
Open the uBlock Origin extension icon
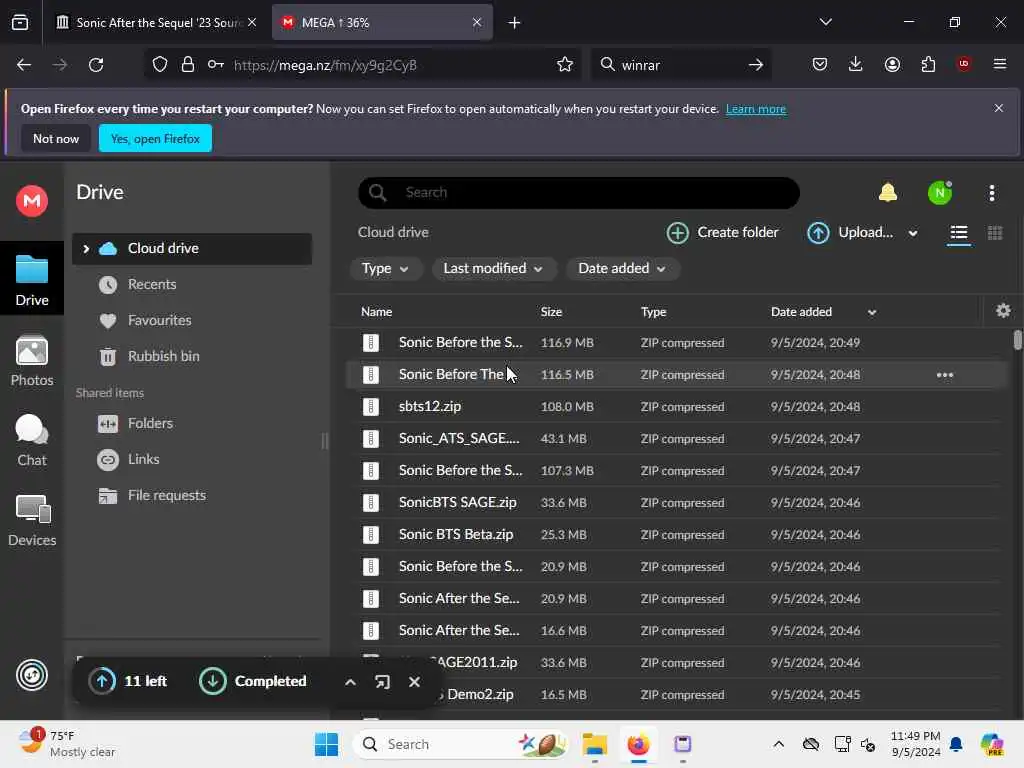963,64
